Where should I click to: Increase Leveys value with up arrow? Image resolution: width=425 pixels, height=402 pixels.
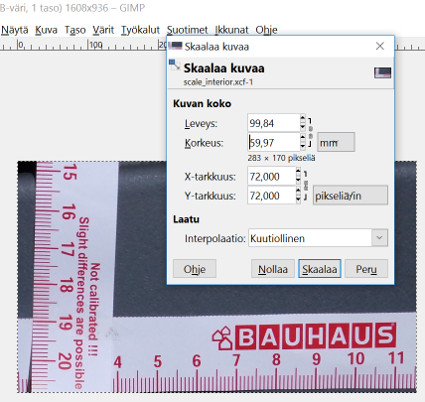tap(302, 119)
